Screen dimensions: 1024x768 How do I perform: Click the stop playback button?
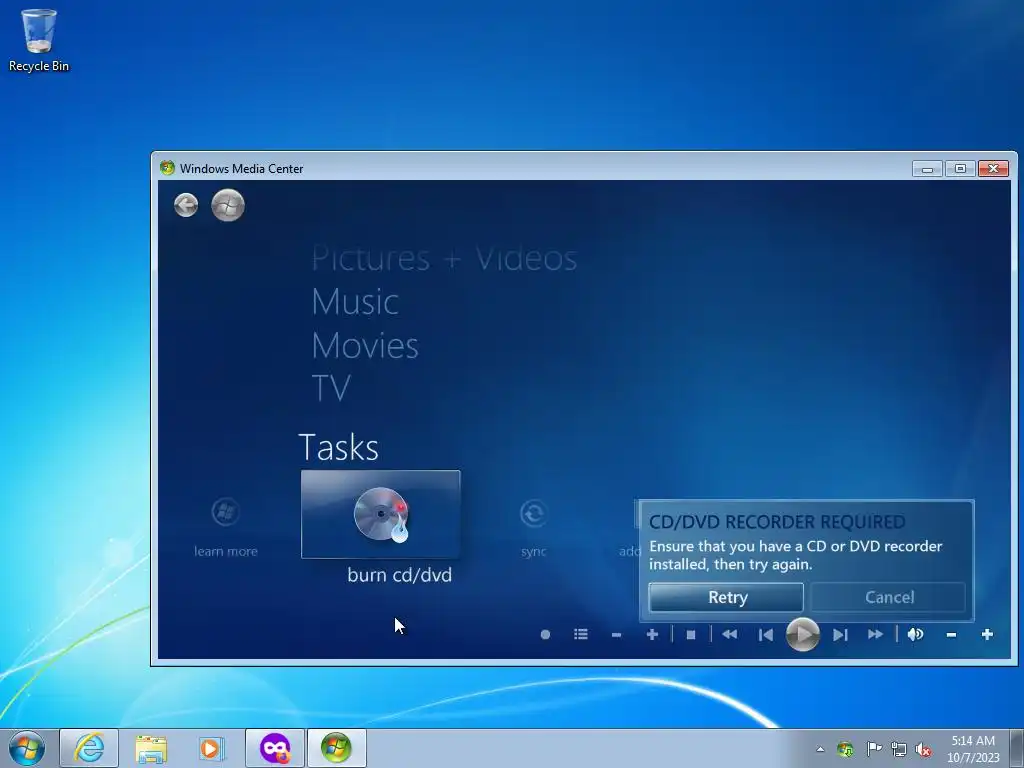click(x=691, y=634)
